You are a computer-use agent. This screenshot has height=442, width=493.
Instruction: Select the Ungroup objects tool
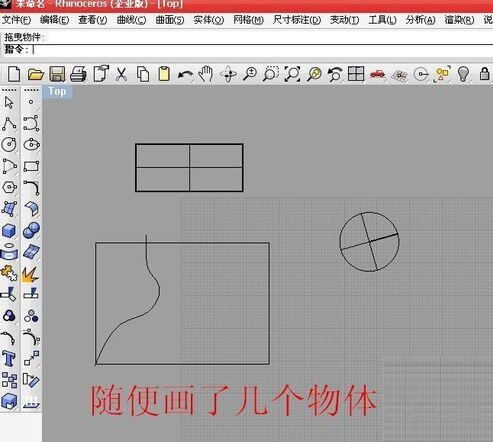31,316
